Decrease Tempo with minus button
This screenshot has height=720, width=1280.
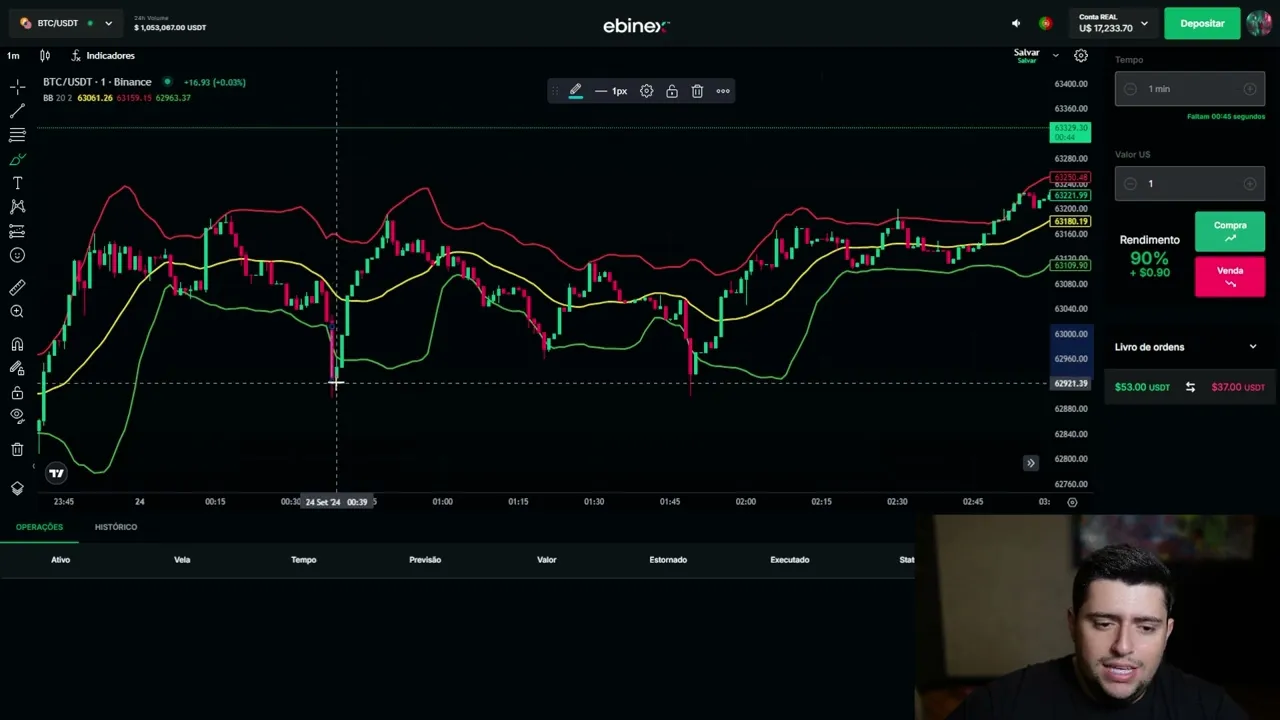(1130, 89)
